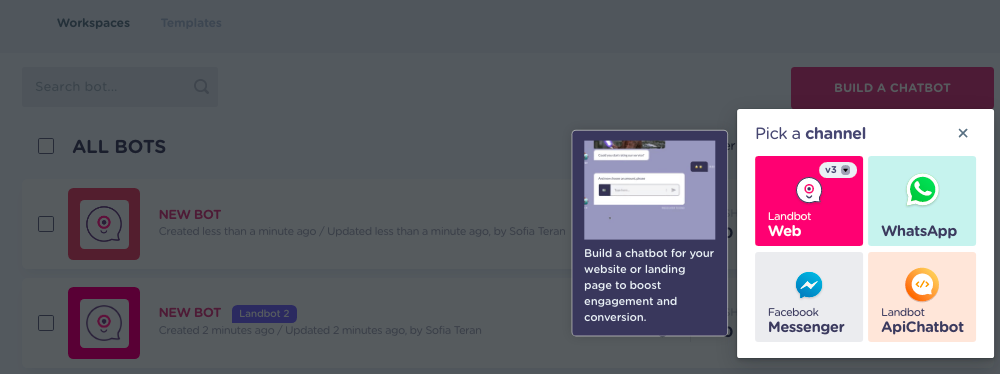Click the Landbot Web smiley icon
This screenshot has width=1000, height=374.
pyautogui.click(x=809, y=190)
